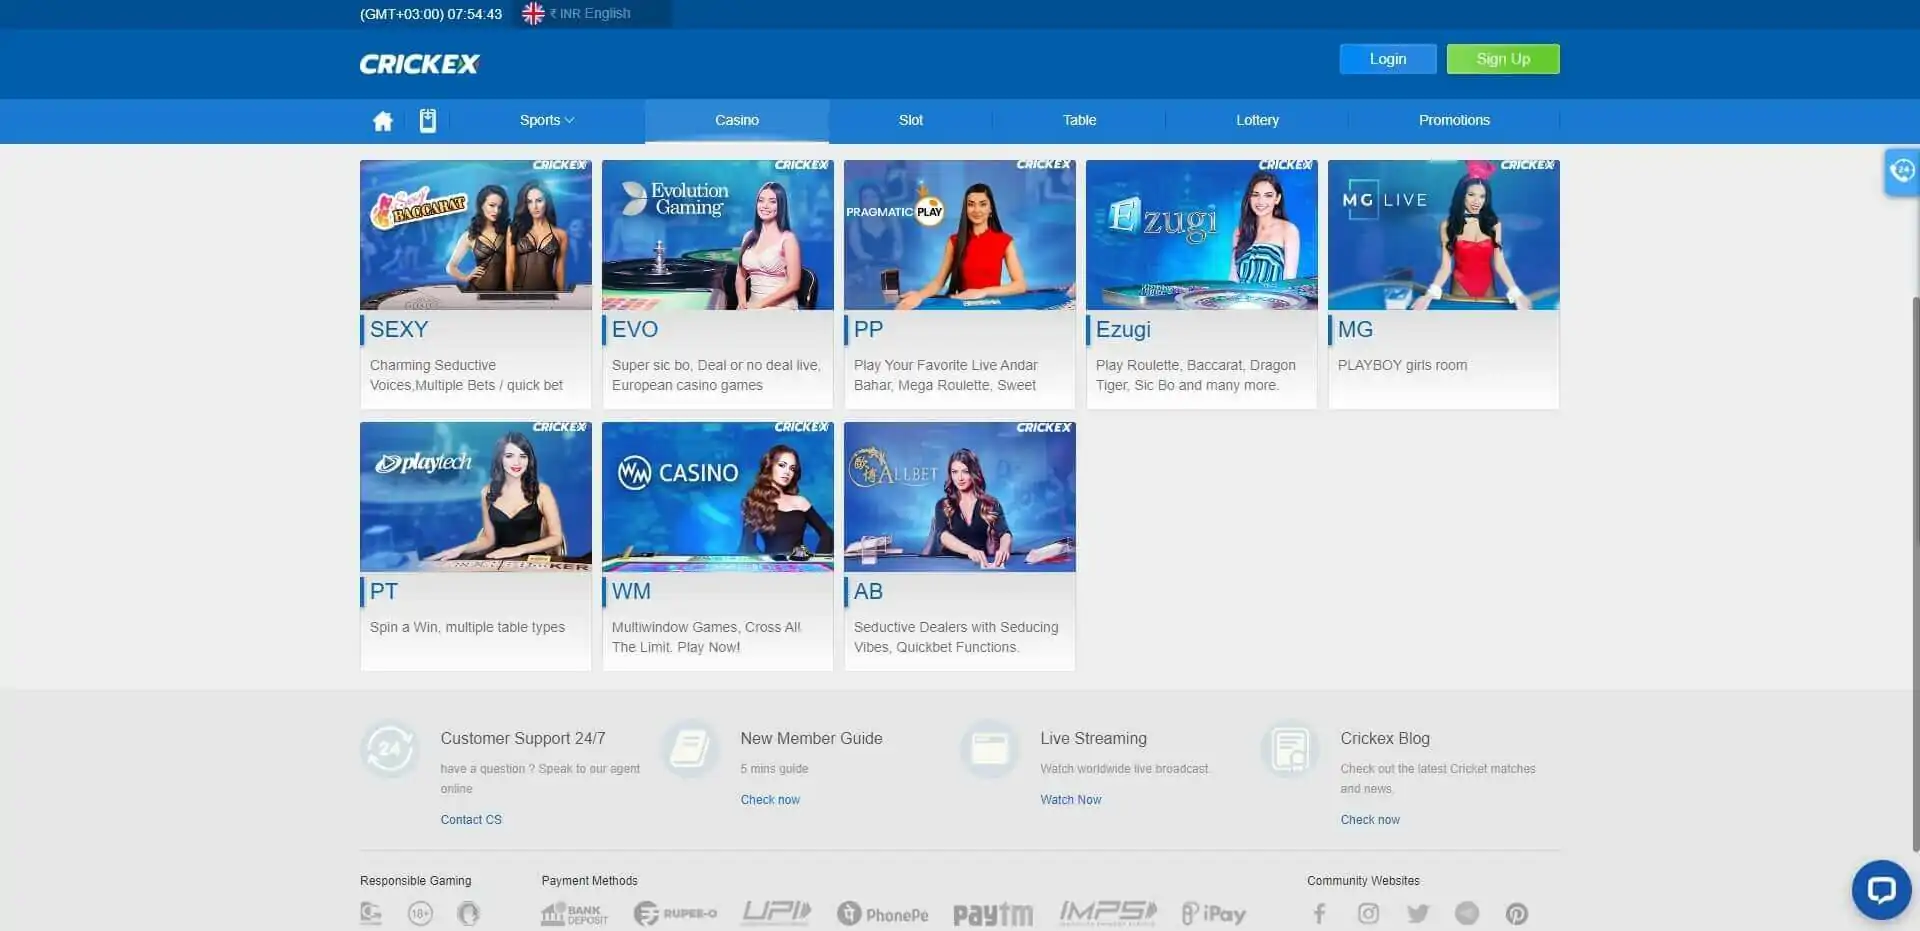This screenshot has height=931, width=1920.
Task: Click the green Sign Up button
Action: [1502, 59]
